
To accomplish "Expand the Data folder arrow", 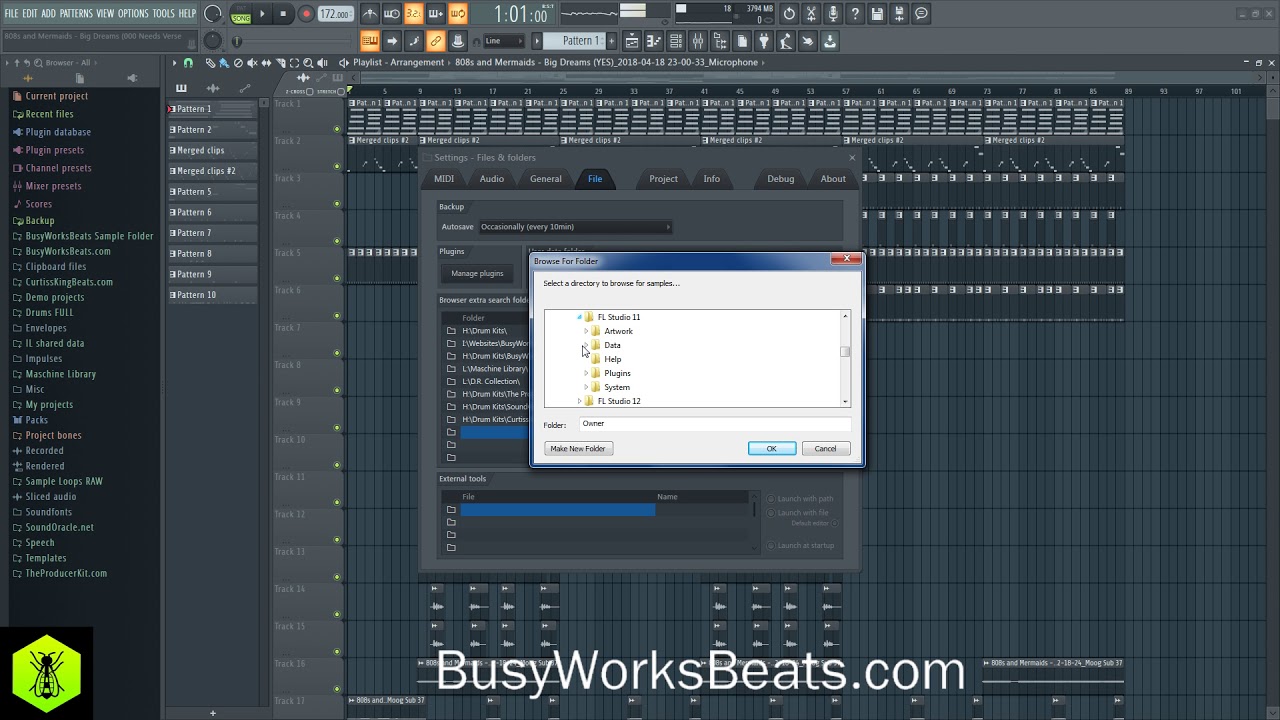I will pyautogui.click(x=586, y=345).
